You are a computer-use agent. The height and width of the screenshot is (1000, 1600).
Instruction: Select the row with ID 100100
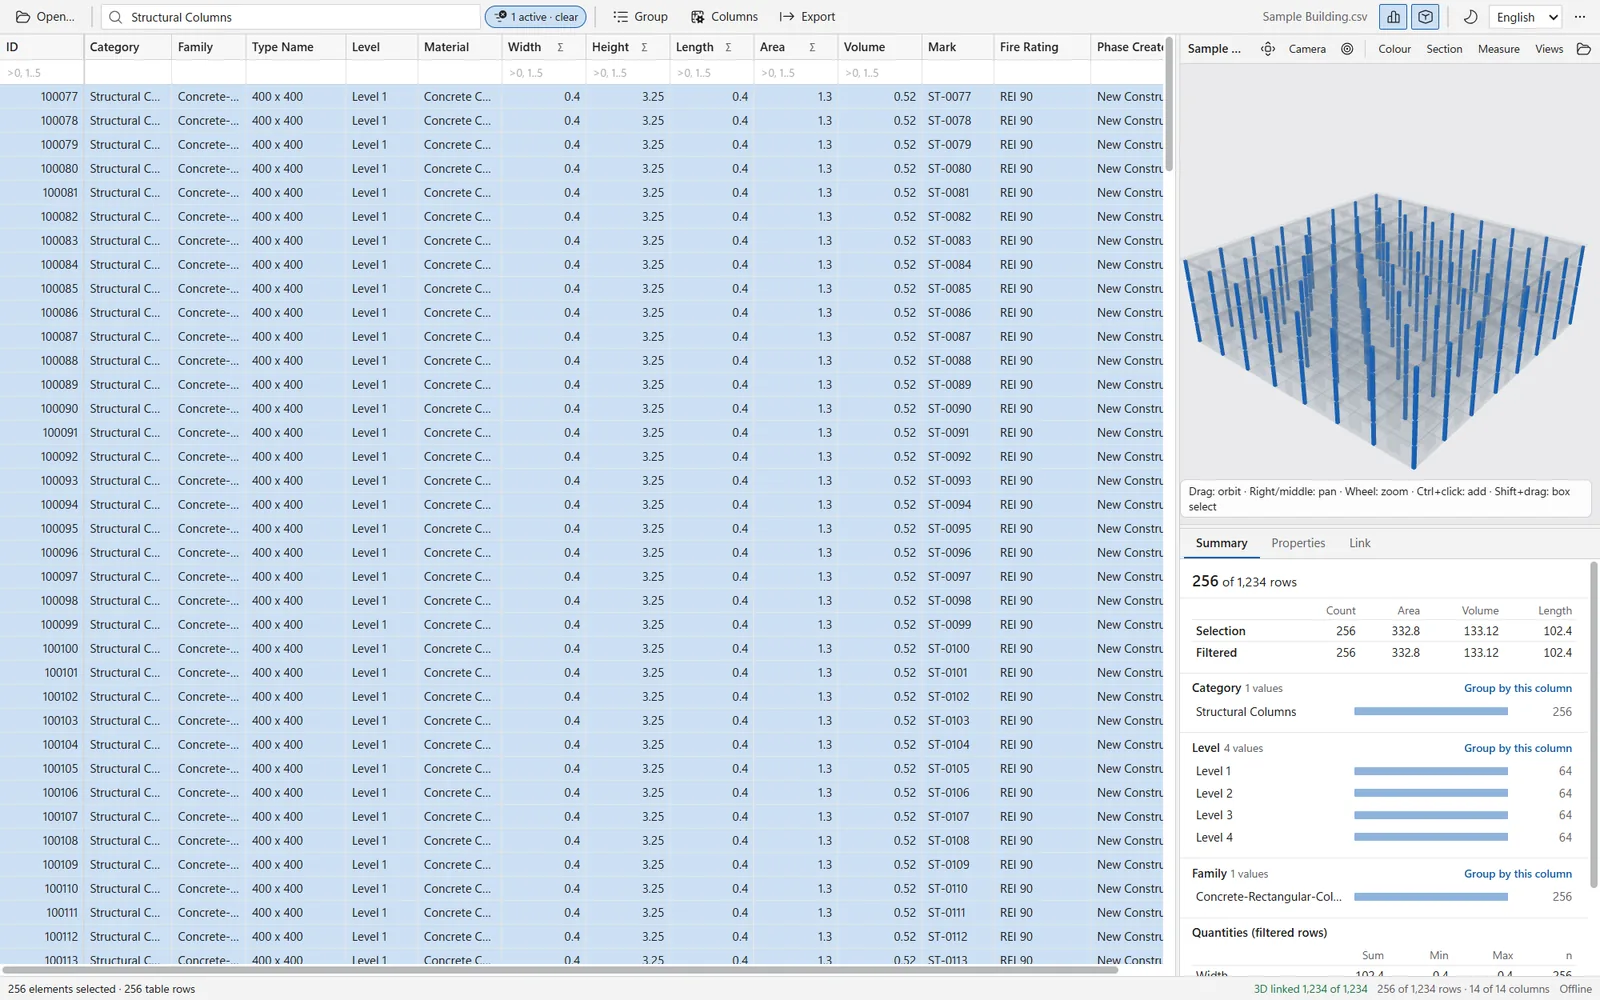[x=582, y=649]
